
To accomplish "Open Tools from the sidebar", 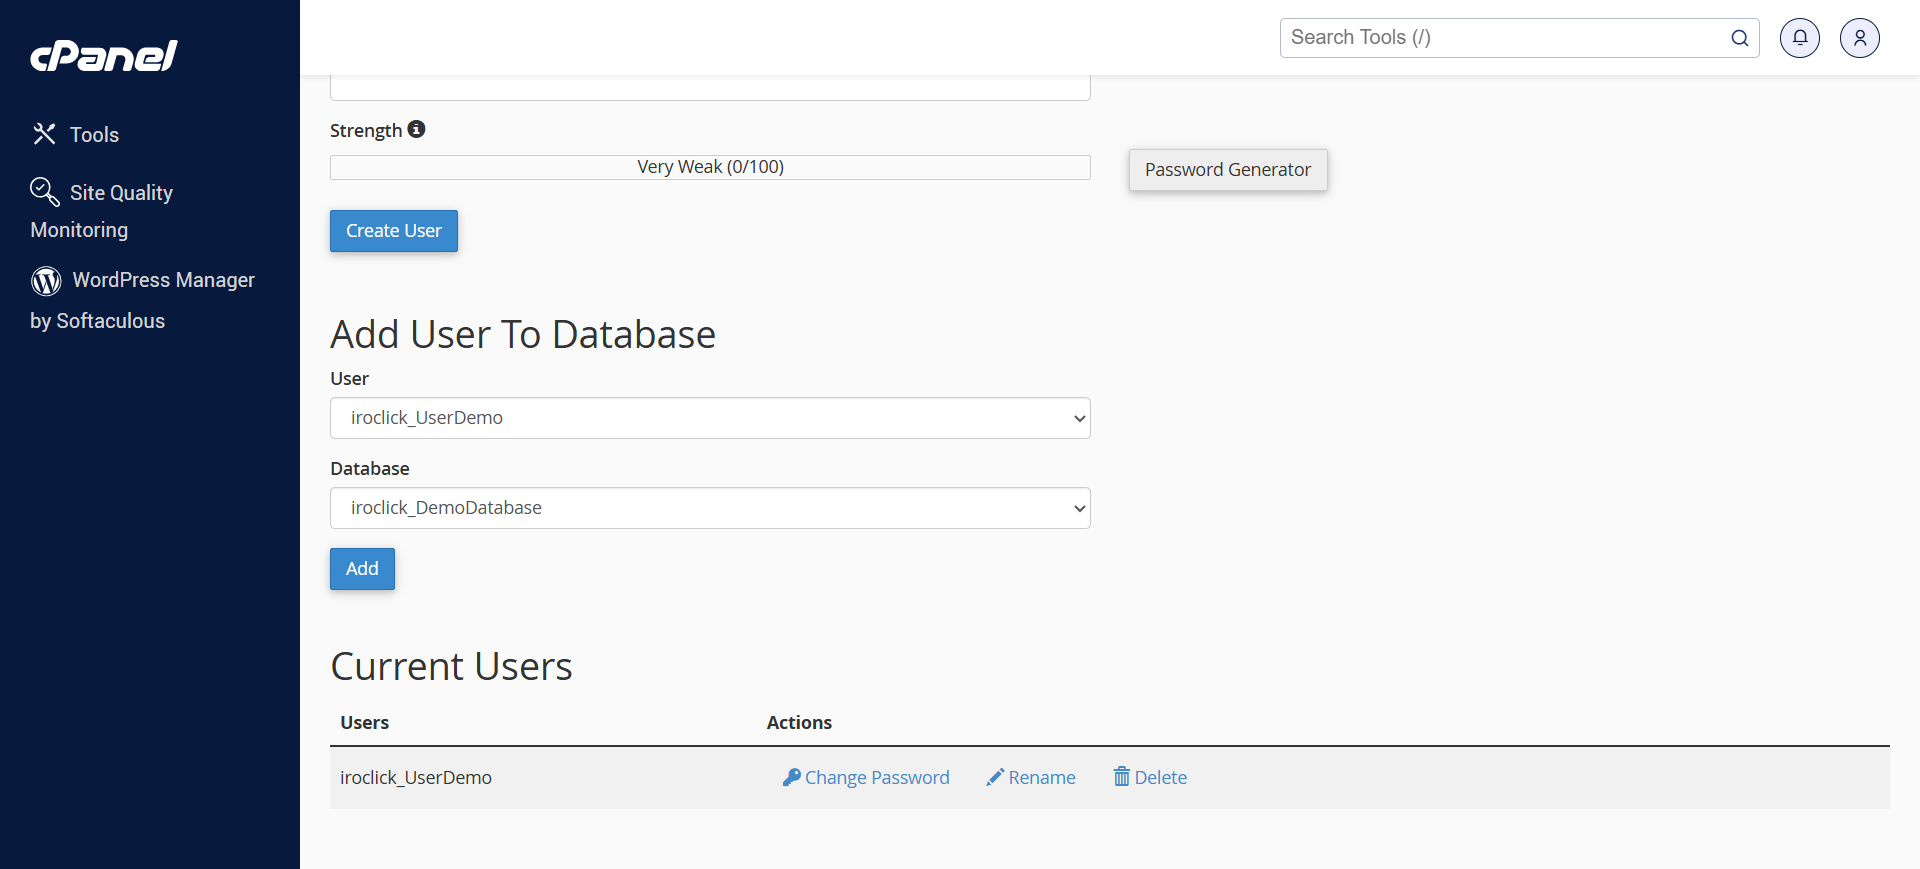I will tap(94, 135).
